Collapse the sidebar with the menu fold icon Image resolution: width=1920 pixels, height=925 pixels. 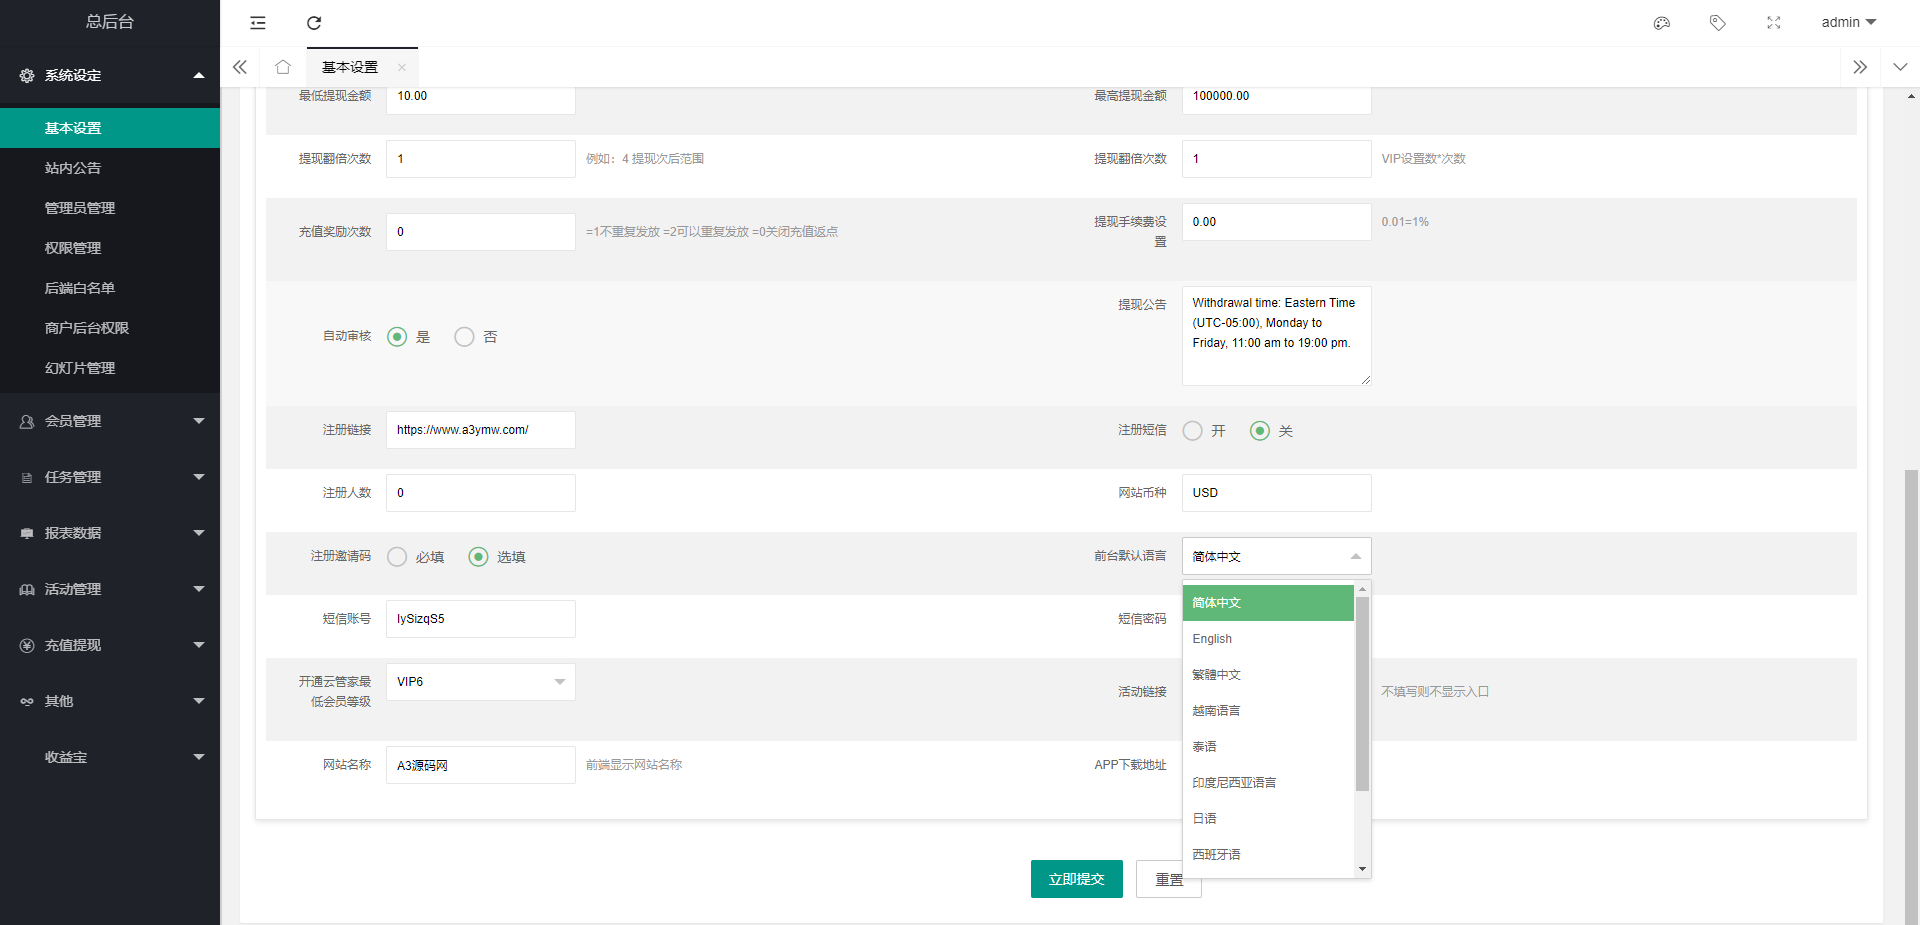[x=258, y=23]
